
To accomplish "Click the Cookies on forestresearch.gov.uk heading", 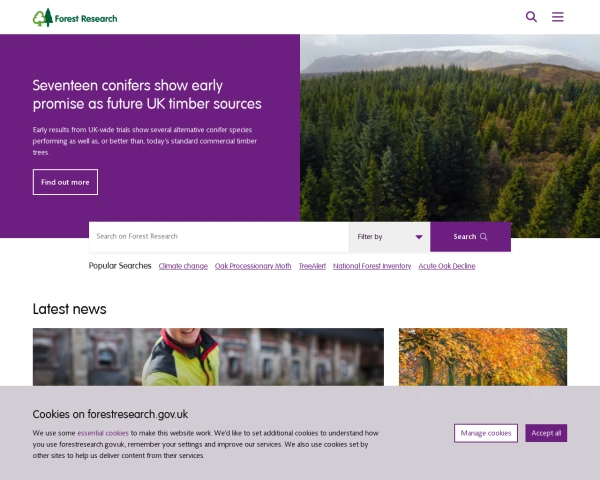I will pyautogui.click(x=110, y=414).
